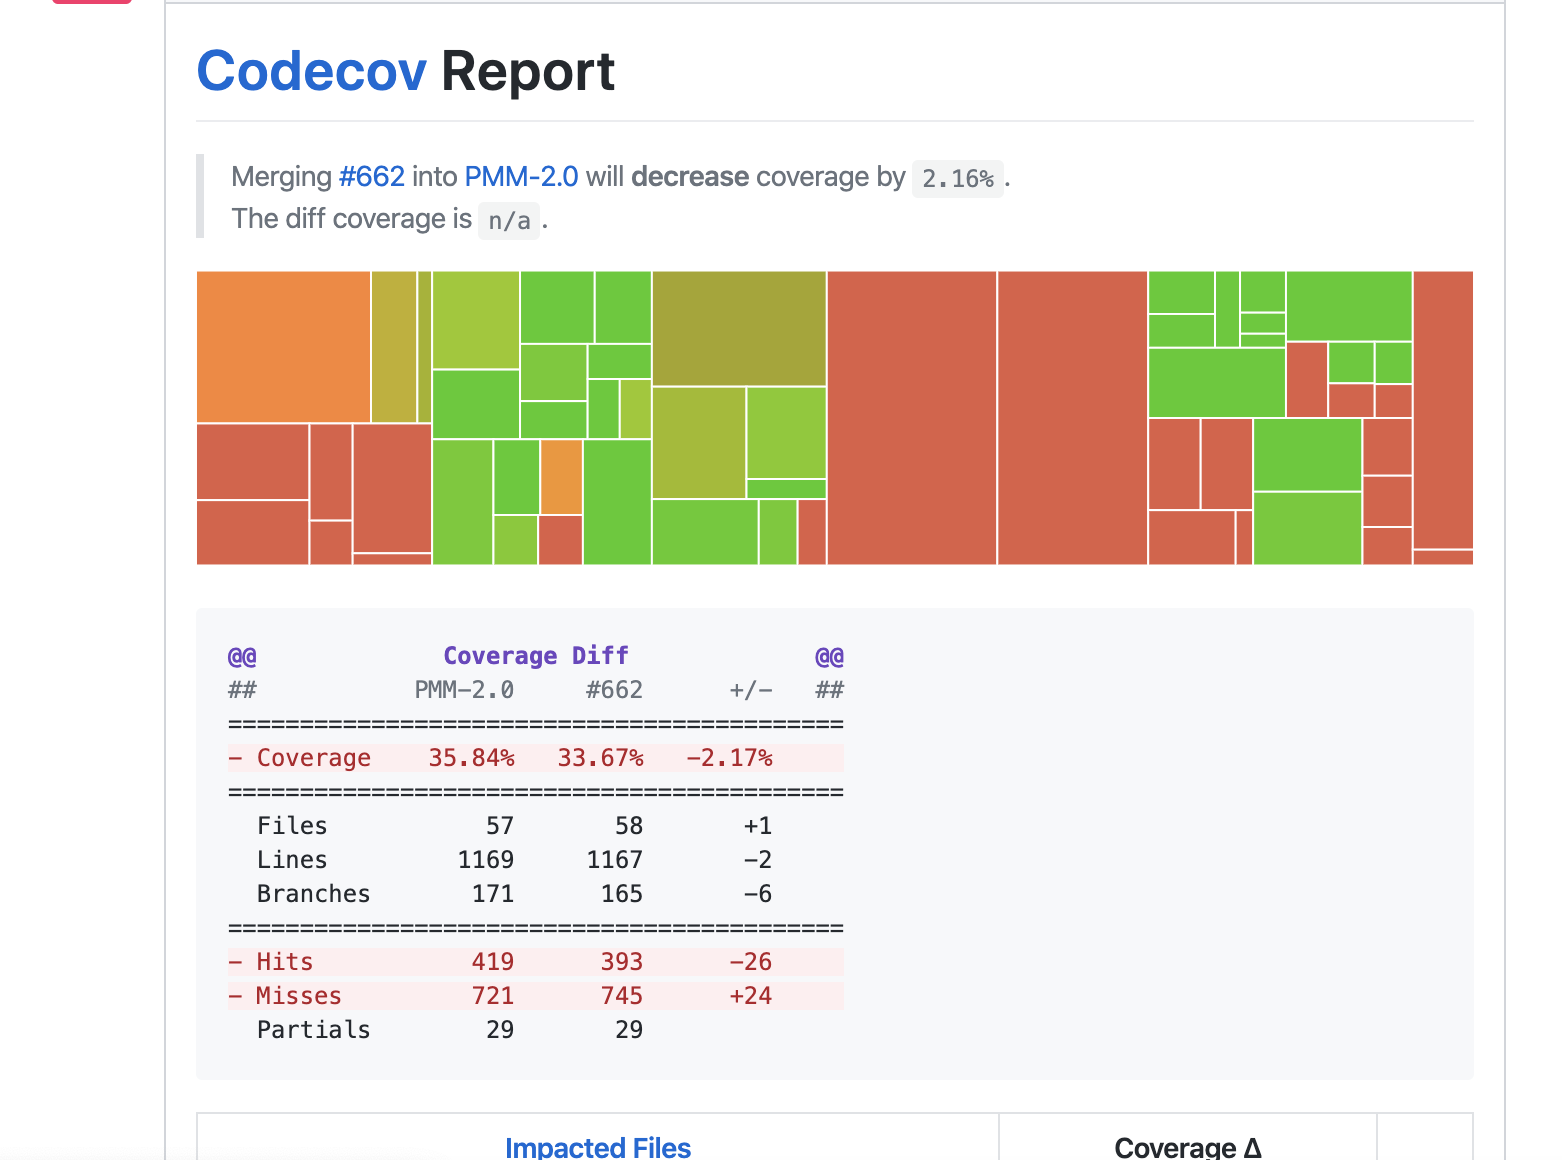Open pull request #662 link
The width and height of the screenshot is (1562, 1160).
coord(371,177)
